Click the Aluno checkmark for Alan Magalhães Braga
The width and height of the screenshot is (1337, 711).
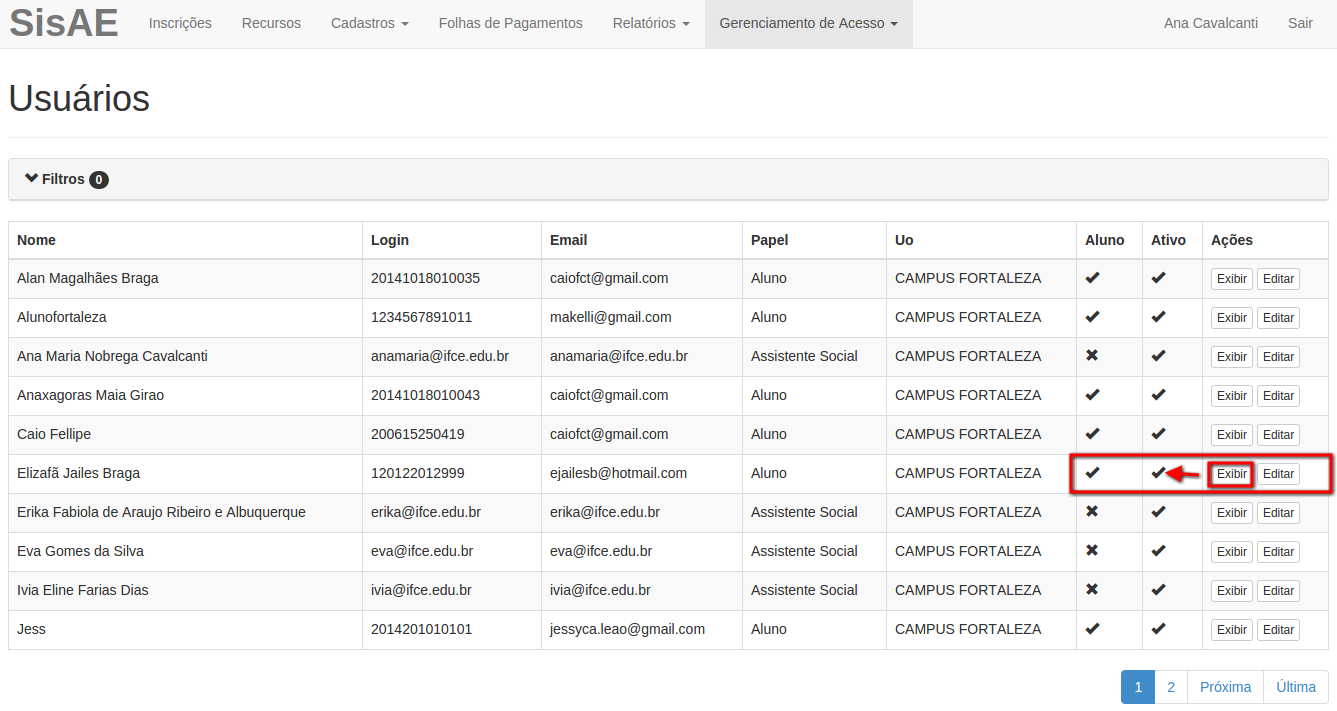1092,278
